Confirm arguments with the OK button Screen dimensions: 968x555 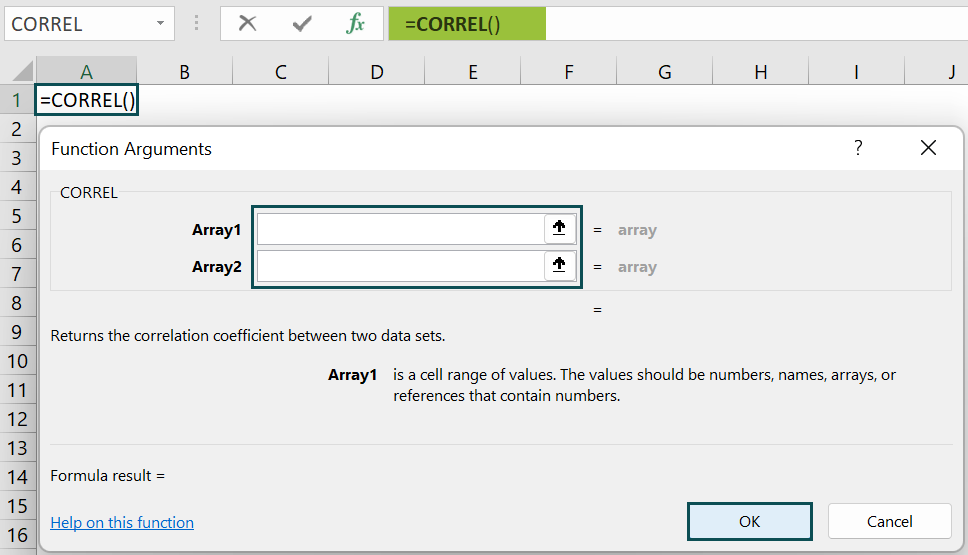pyautogui.click(x=749, y=522)
